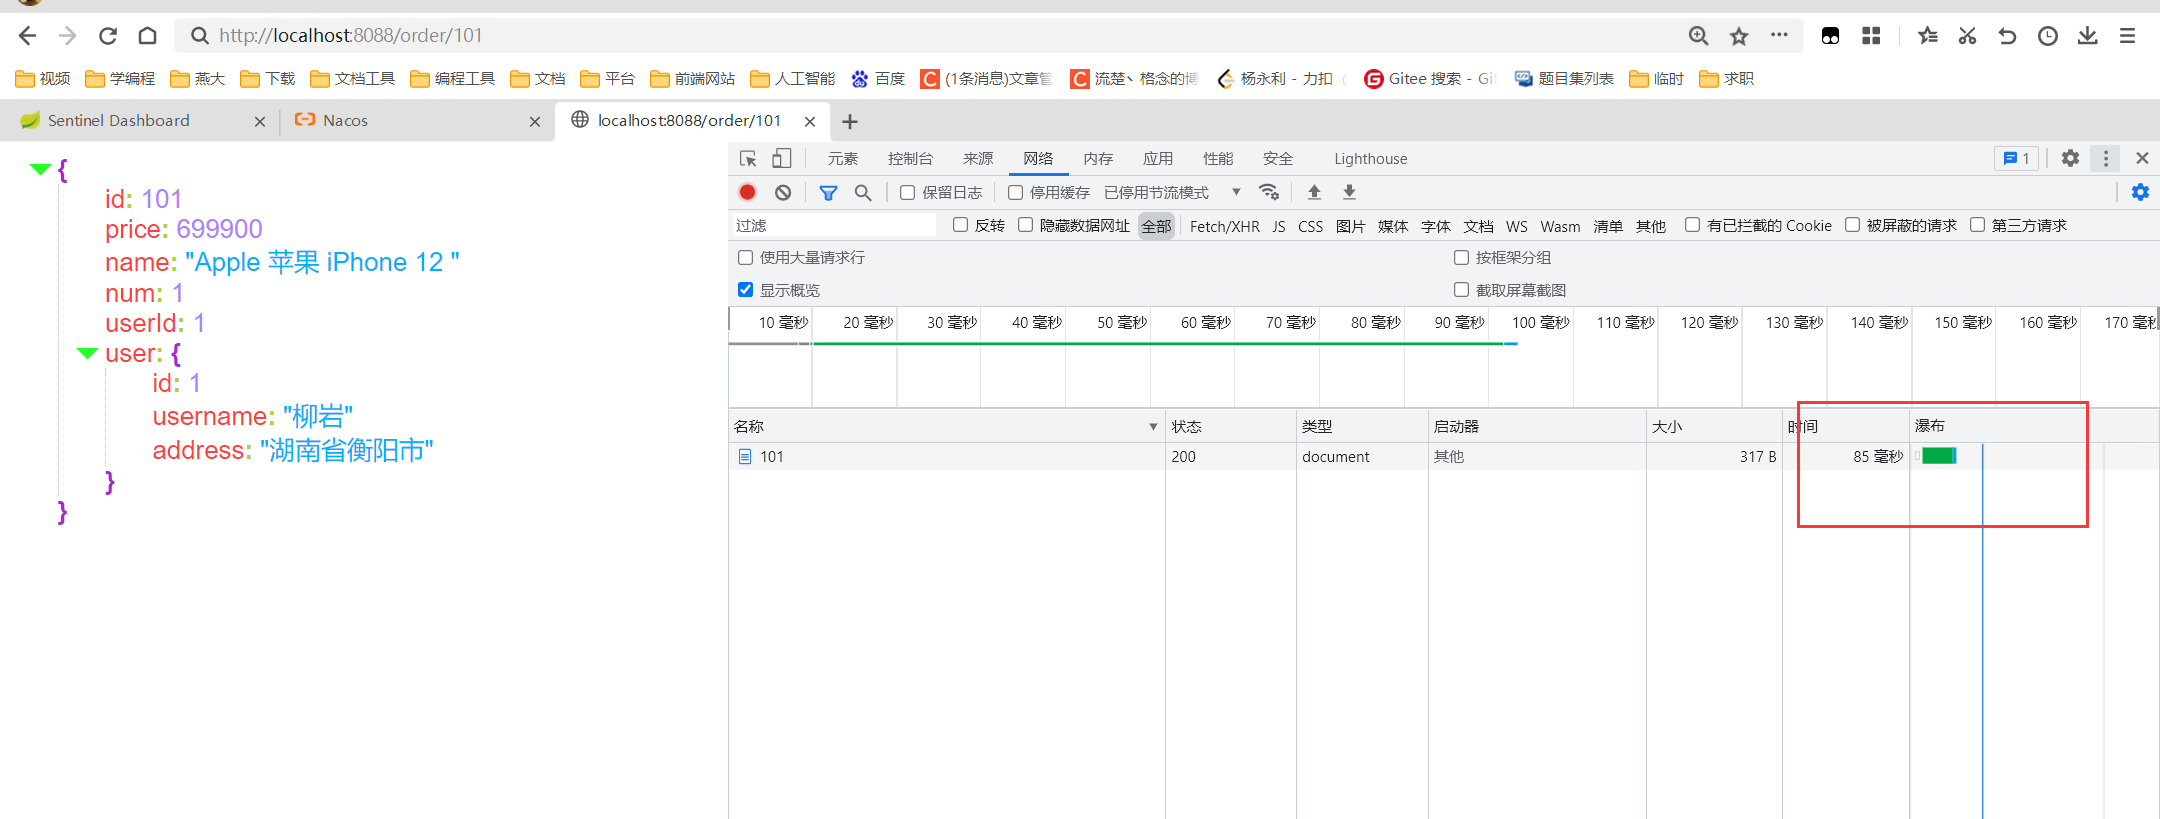Image resolution: width=2160 pixels, height=819 pixels.
Task: Click the 过滤 filter input field
Action: [833, 226]
